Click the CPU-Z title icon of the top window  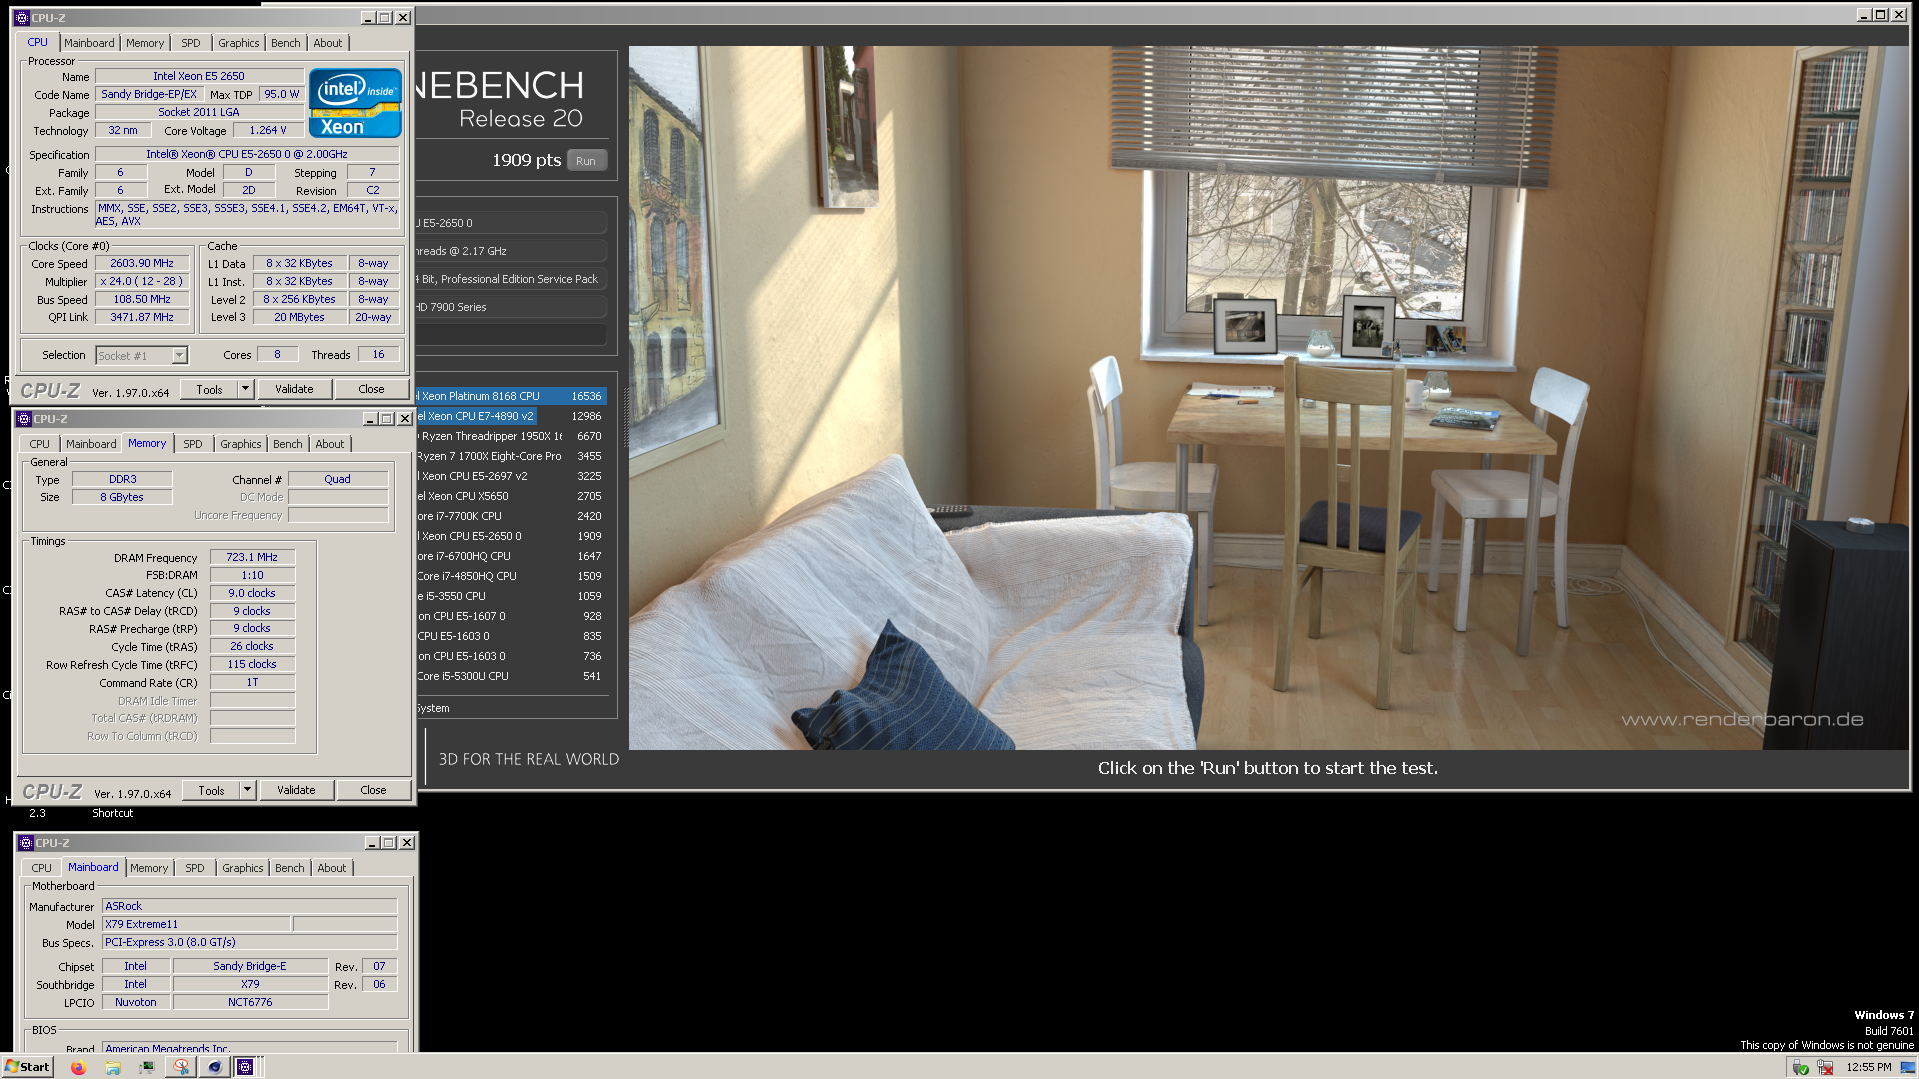click(x=22, y=17)
